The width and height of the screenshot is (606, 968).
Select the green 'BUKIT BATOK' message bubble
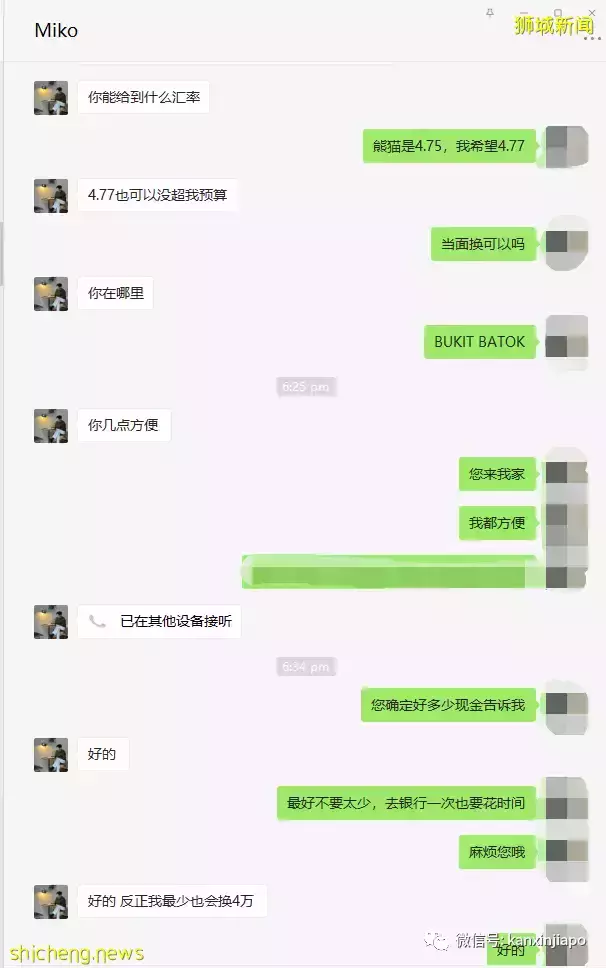tap(479, 342)
